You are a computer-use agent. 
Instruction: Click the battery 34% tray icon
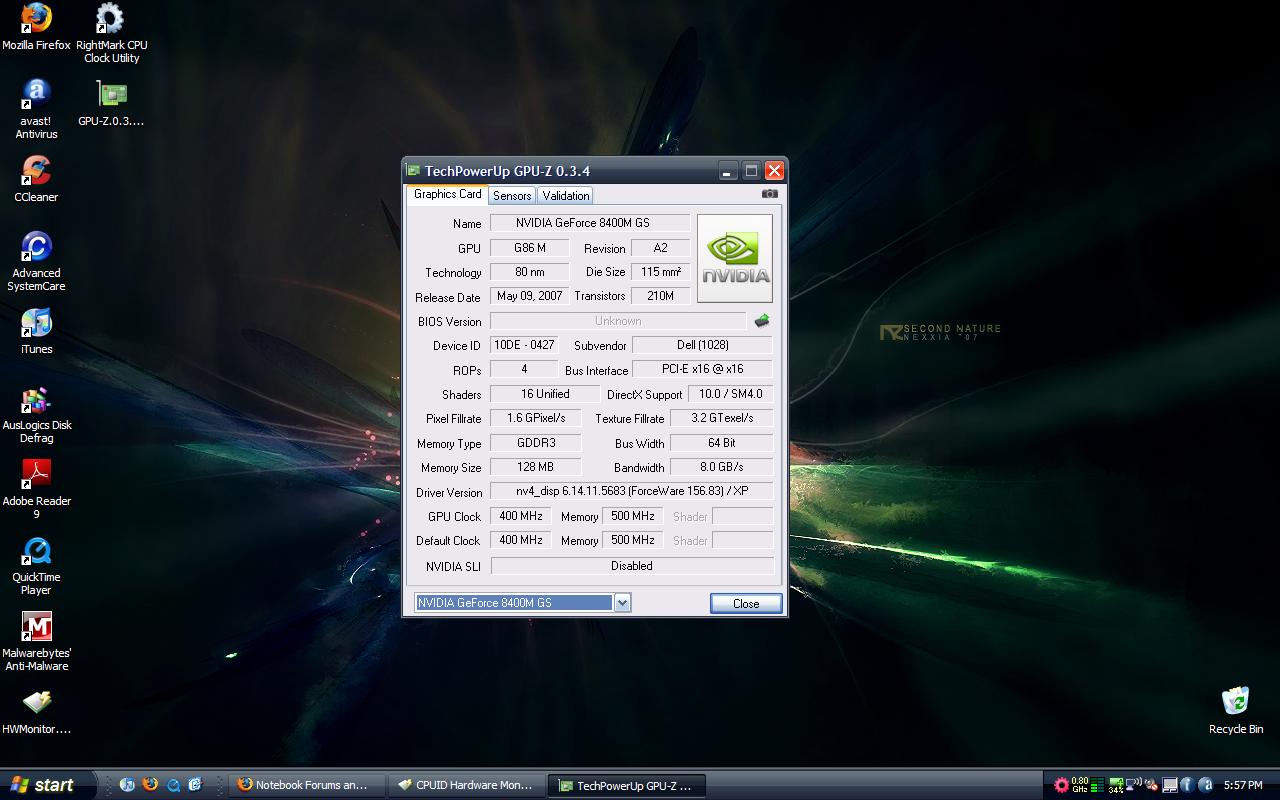[1116, 785]
